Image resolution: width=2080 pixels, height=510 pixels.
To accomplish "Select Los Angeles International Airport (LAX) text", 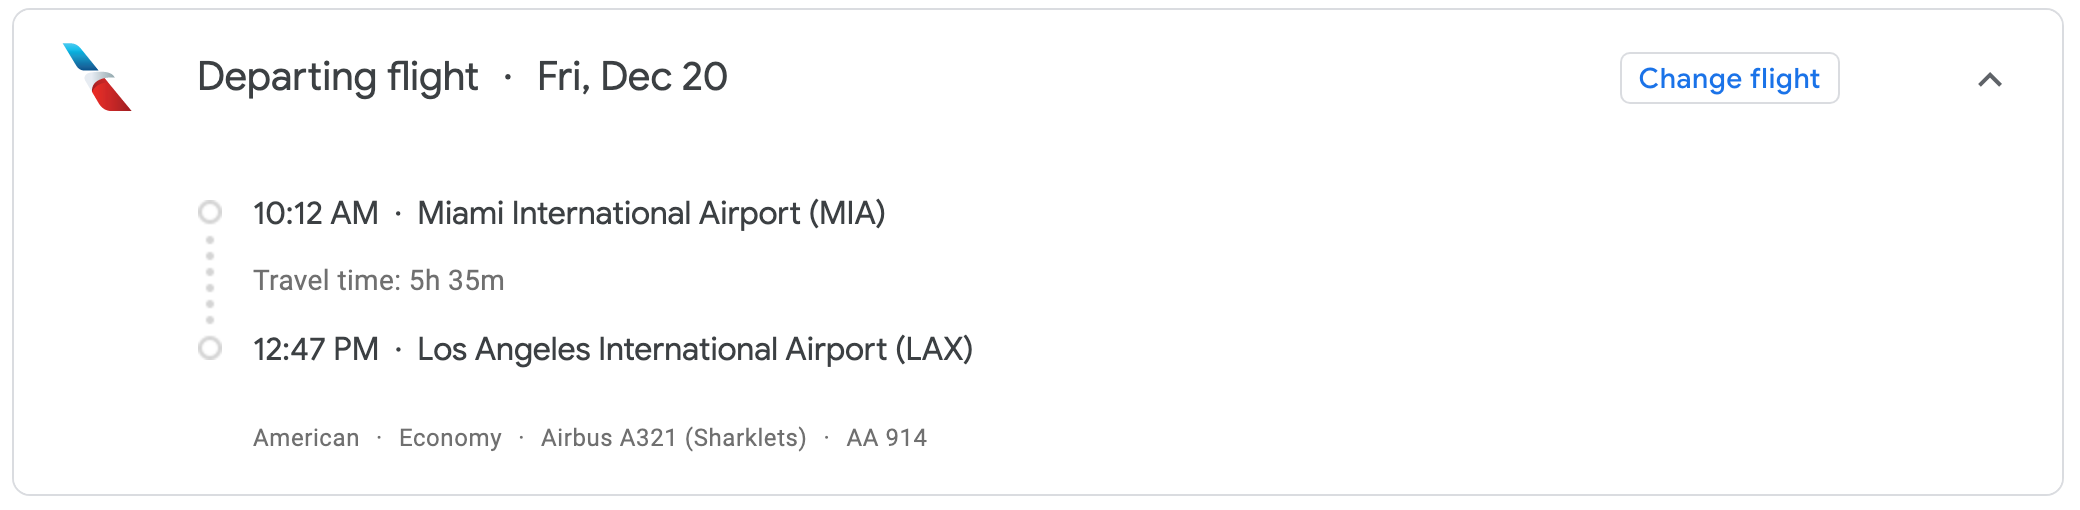I will [695, 349].
